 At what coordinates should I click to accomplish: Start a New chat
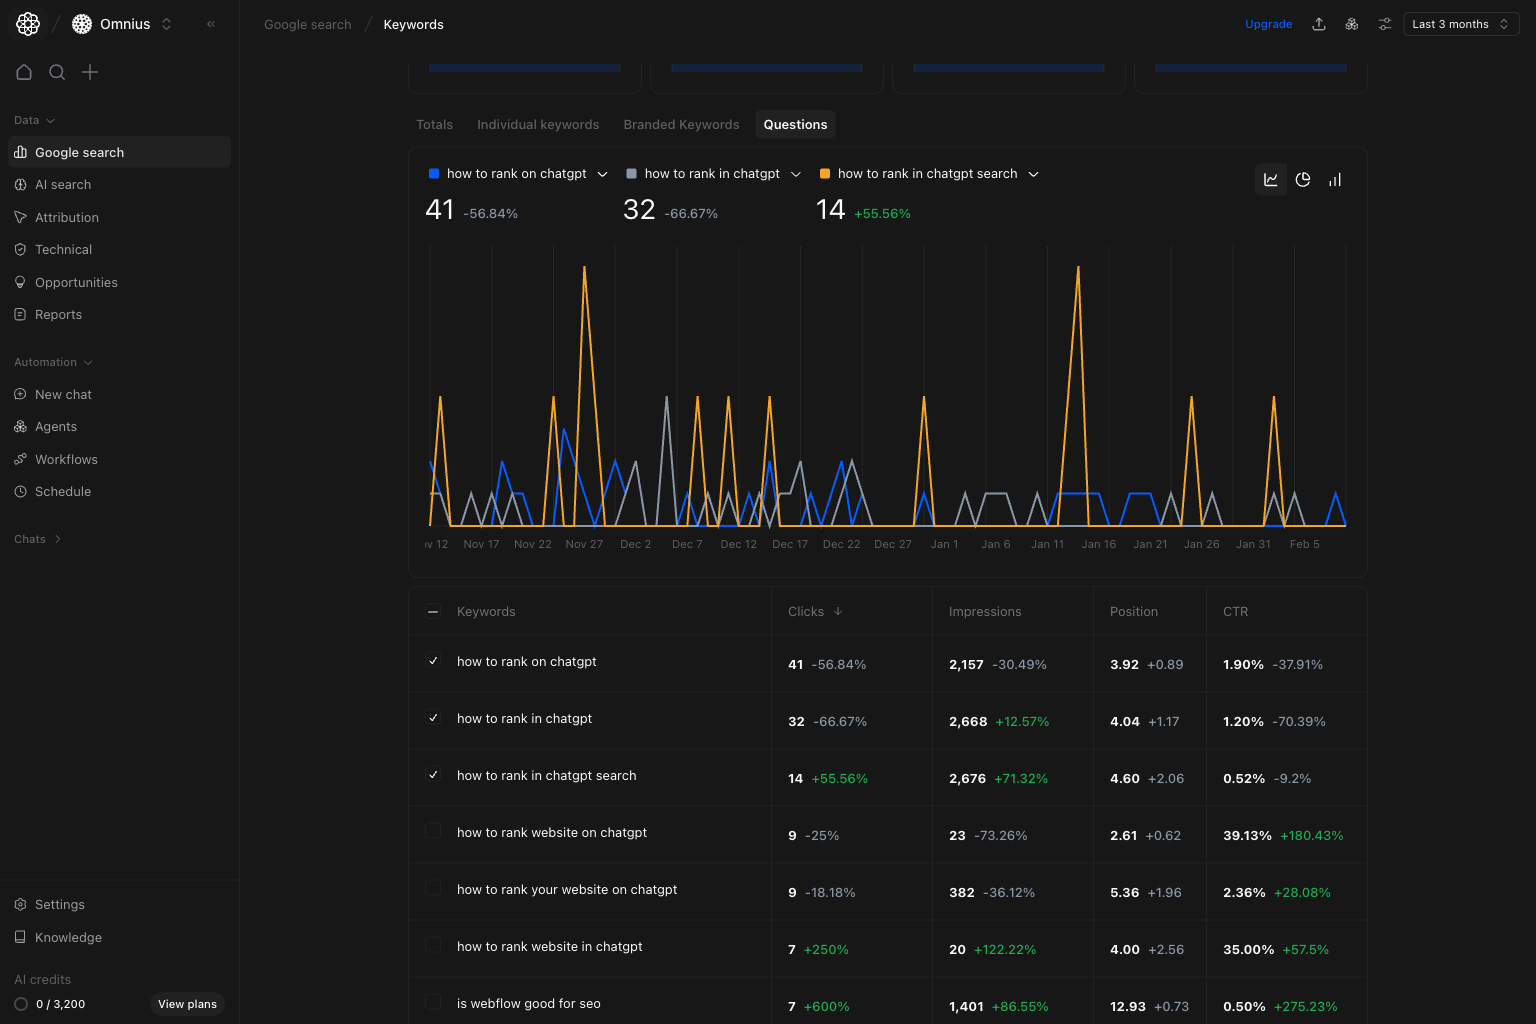click(x=64, y=394)
